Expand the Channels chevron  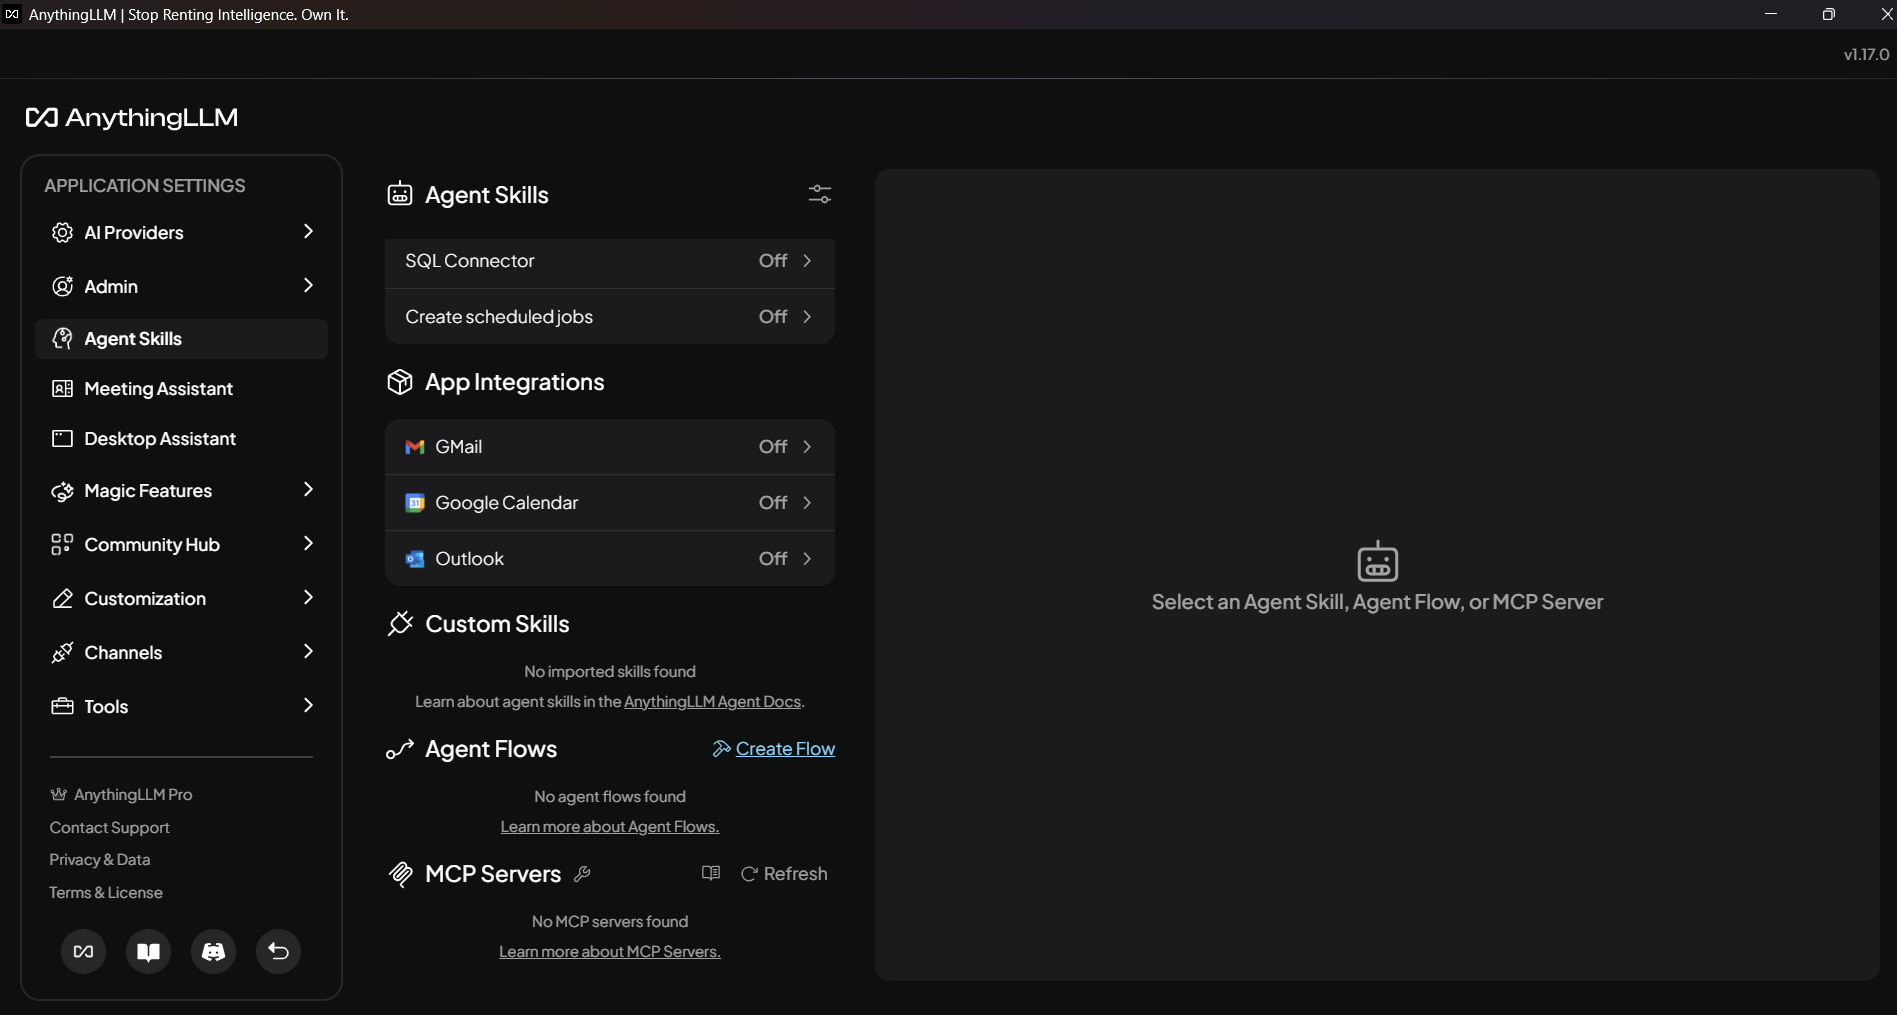pos(308,651)
